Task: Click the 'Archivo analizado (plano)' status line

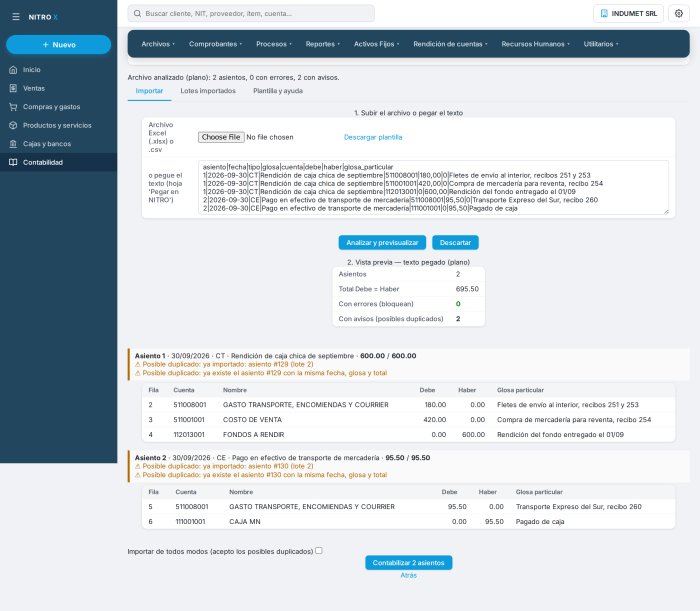Action: tap(233, 78)
